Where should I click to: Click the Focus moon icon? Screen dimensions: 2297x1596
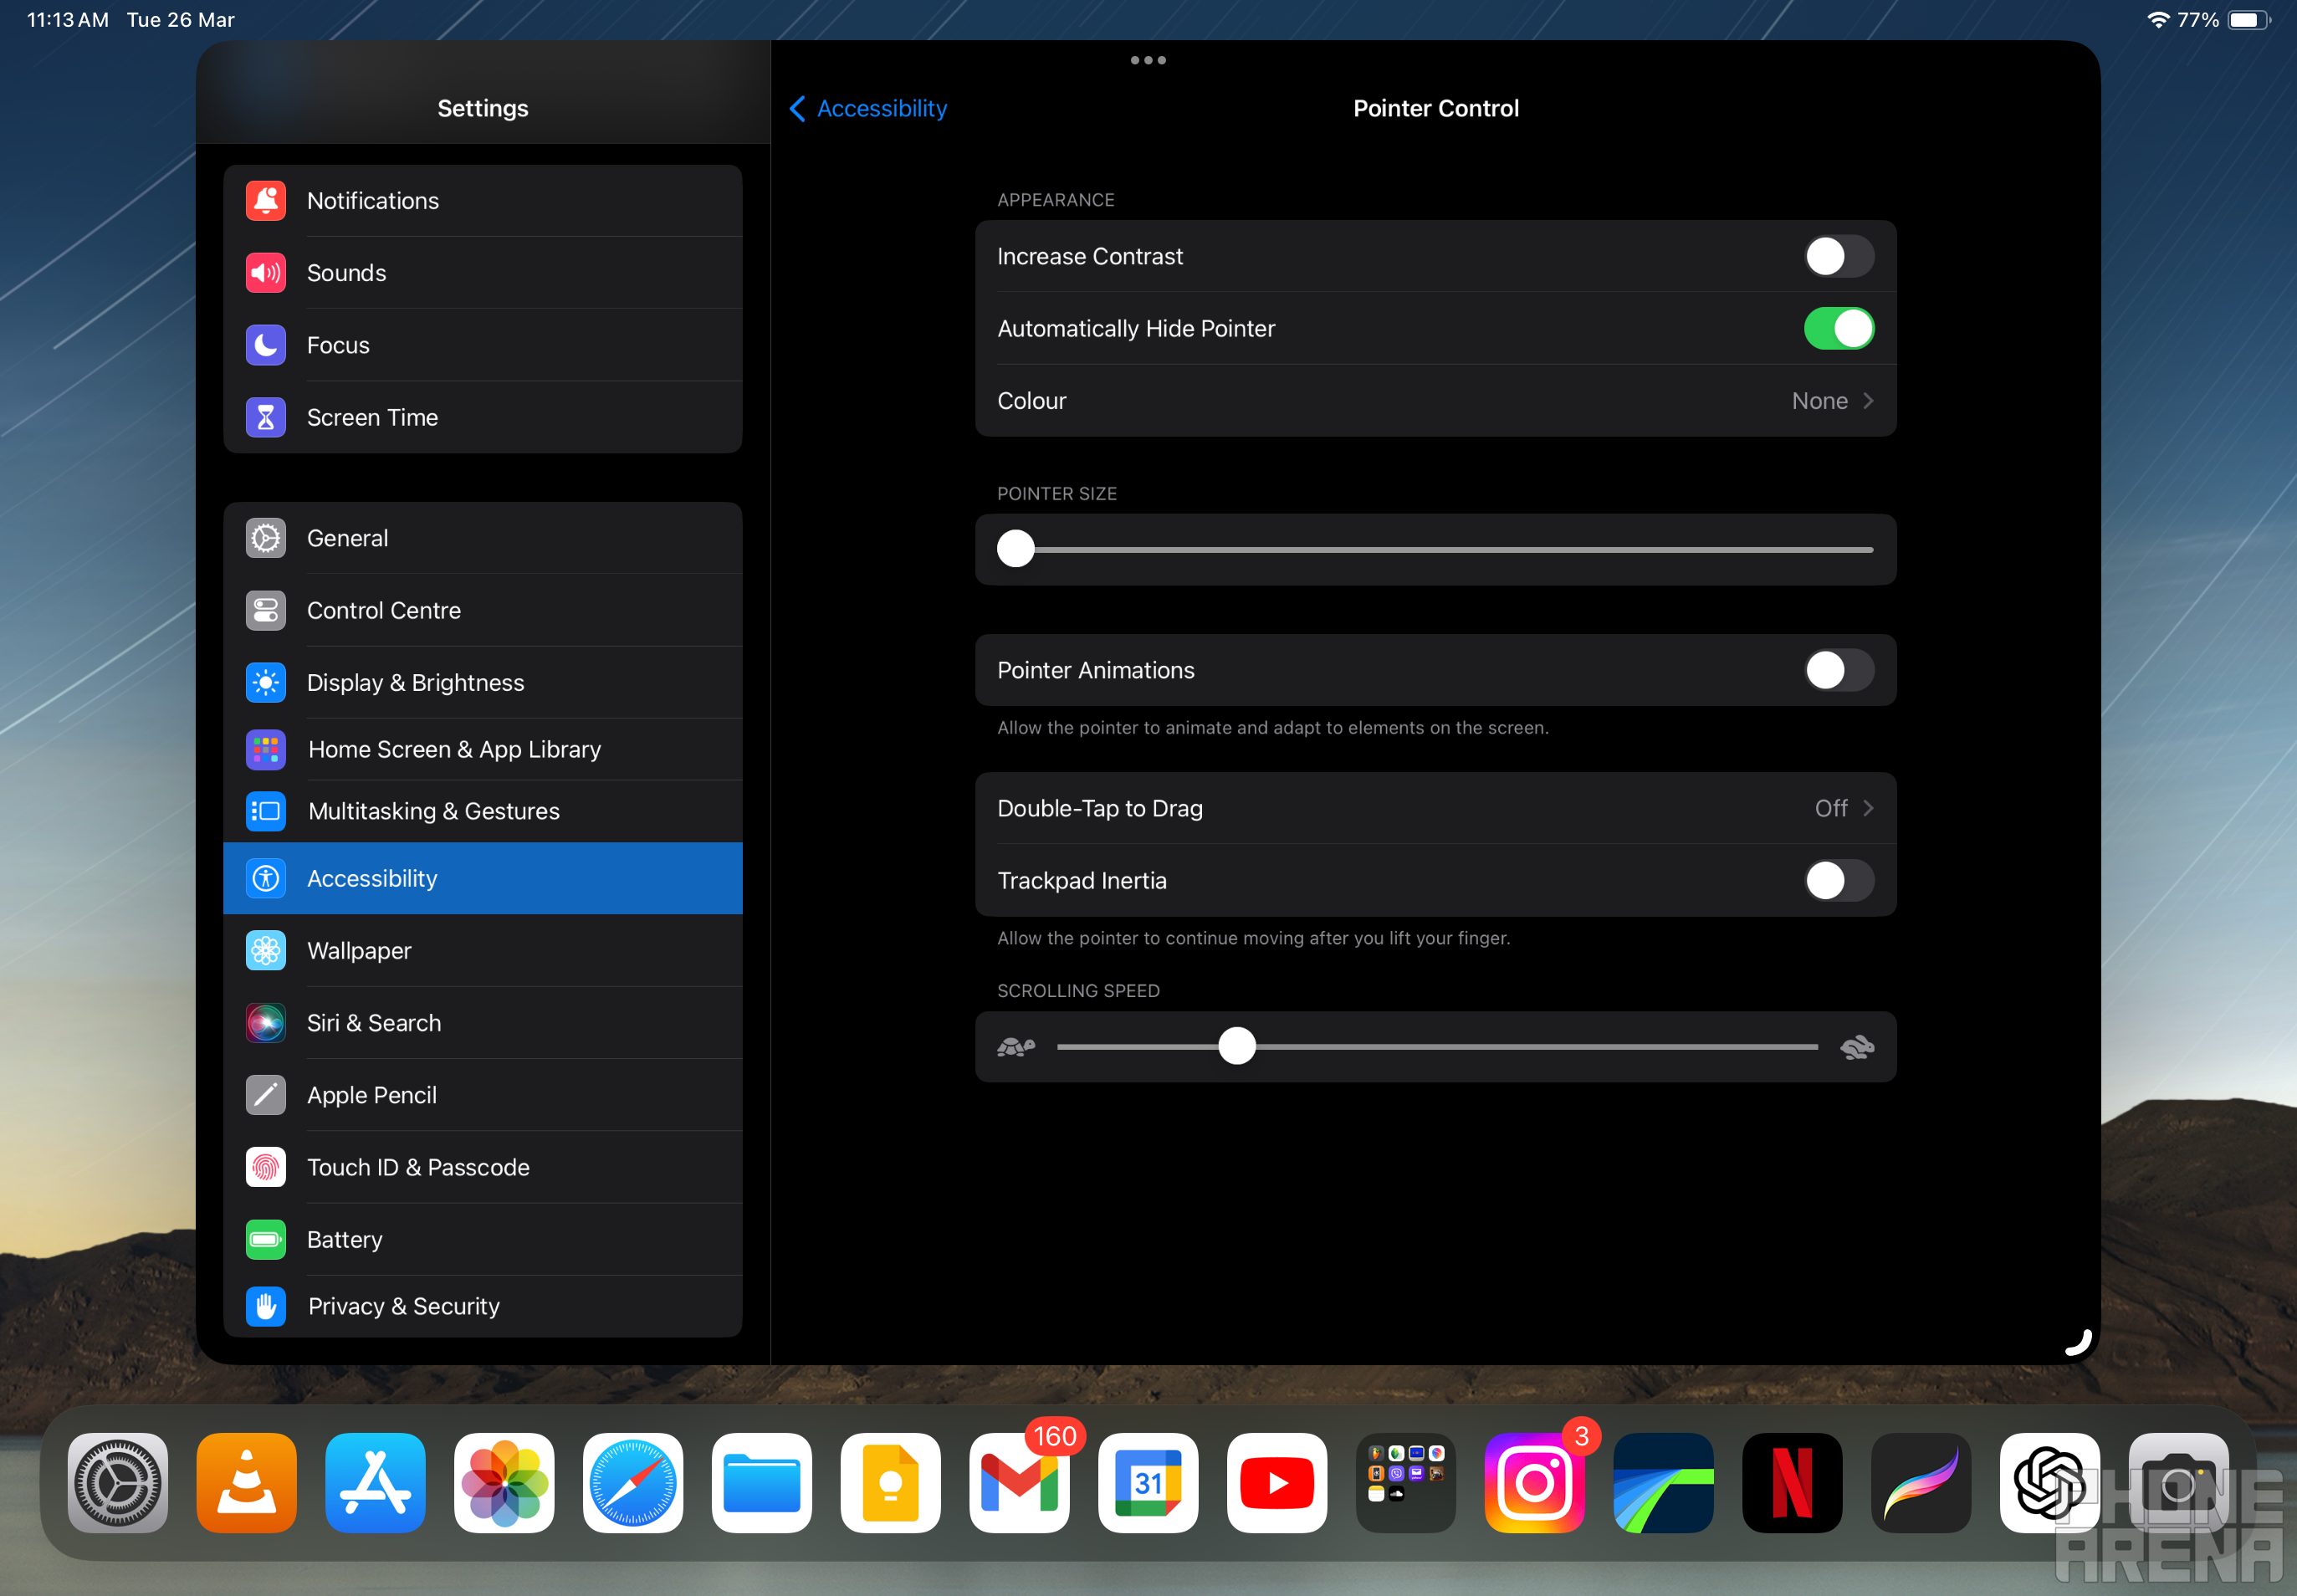(266, 345)
